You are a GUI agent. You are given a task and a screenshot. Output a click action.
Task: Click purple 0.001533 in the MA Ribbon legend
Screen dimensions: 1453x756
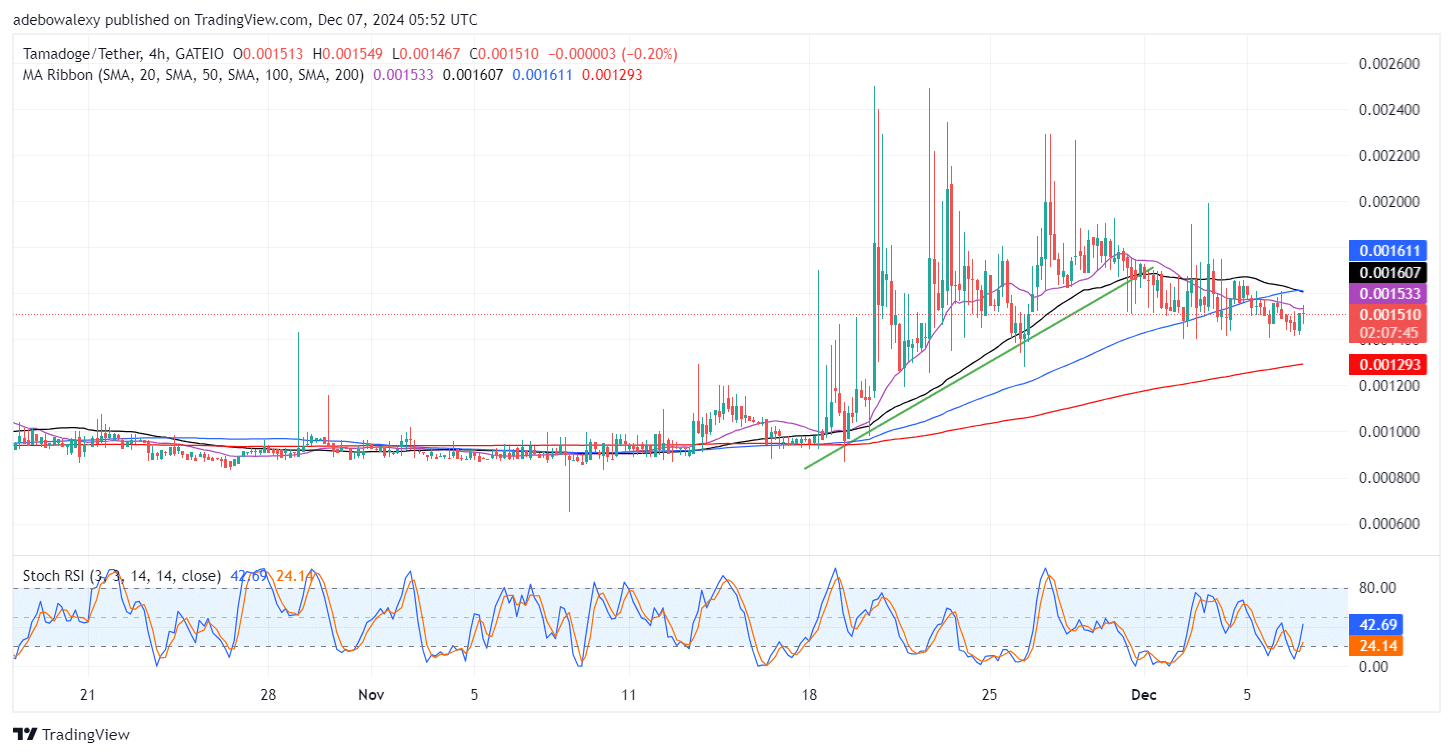403,74
